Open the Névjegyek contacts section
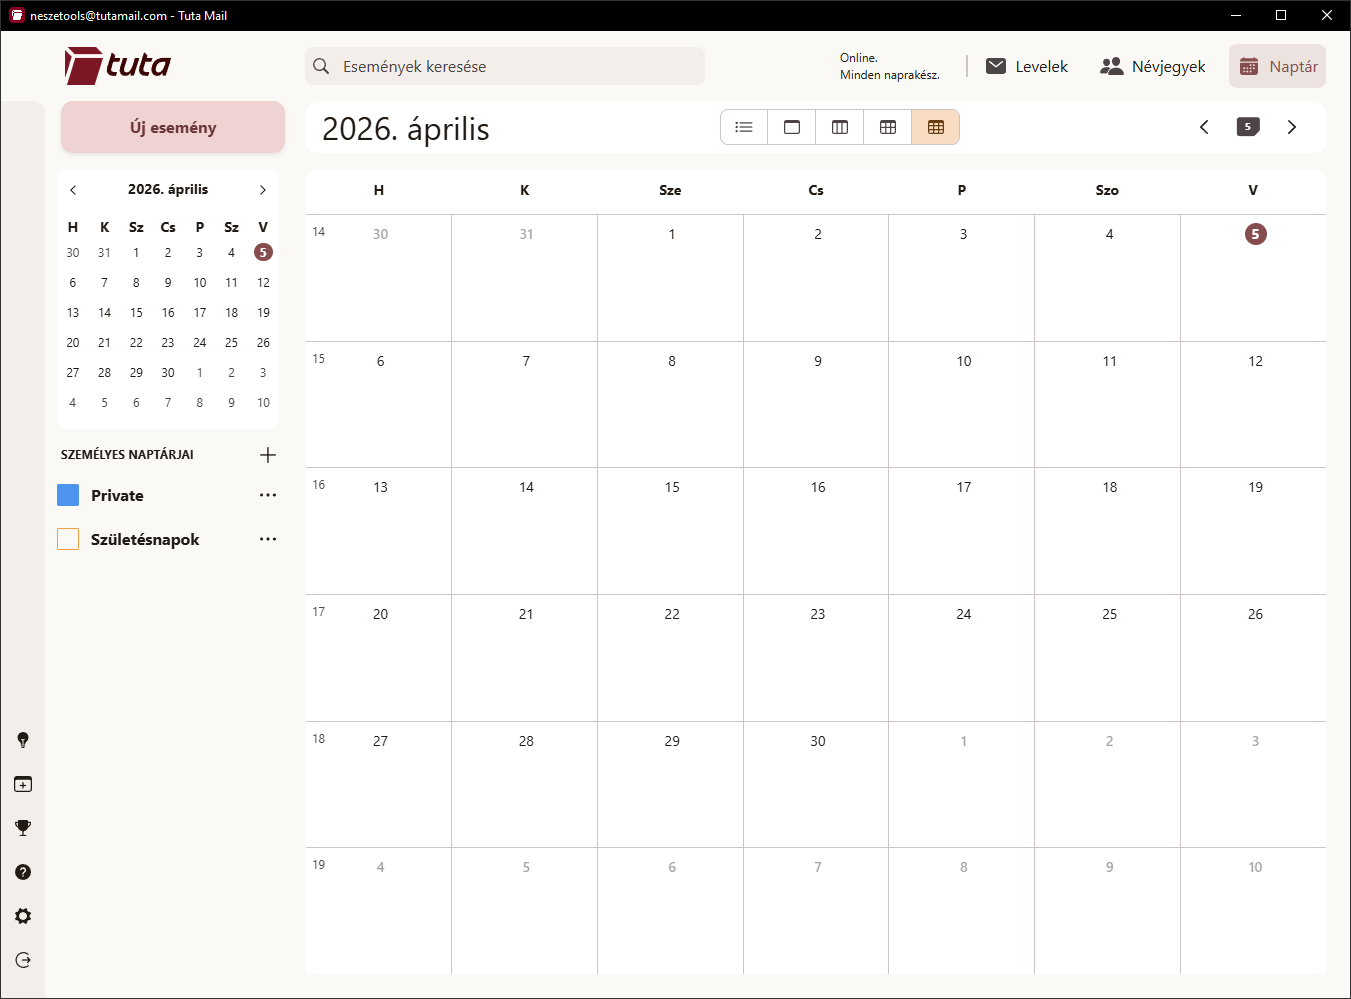Screen dimensions: 1351x999 point(1152,66)
